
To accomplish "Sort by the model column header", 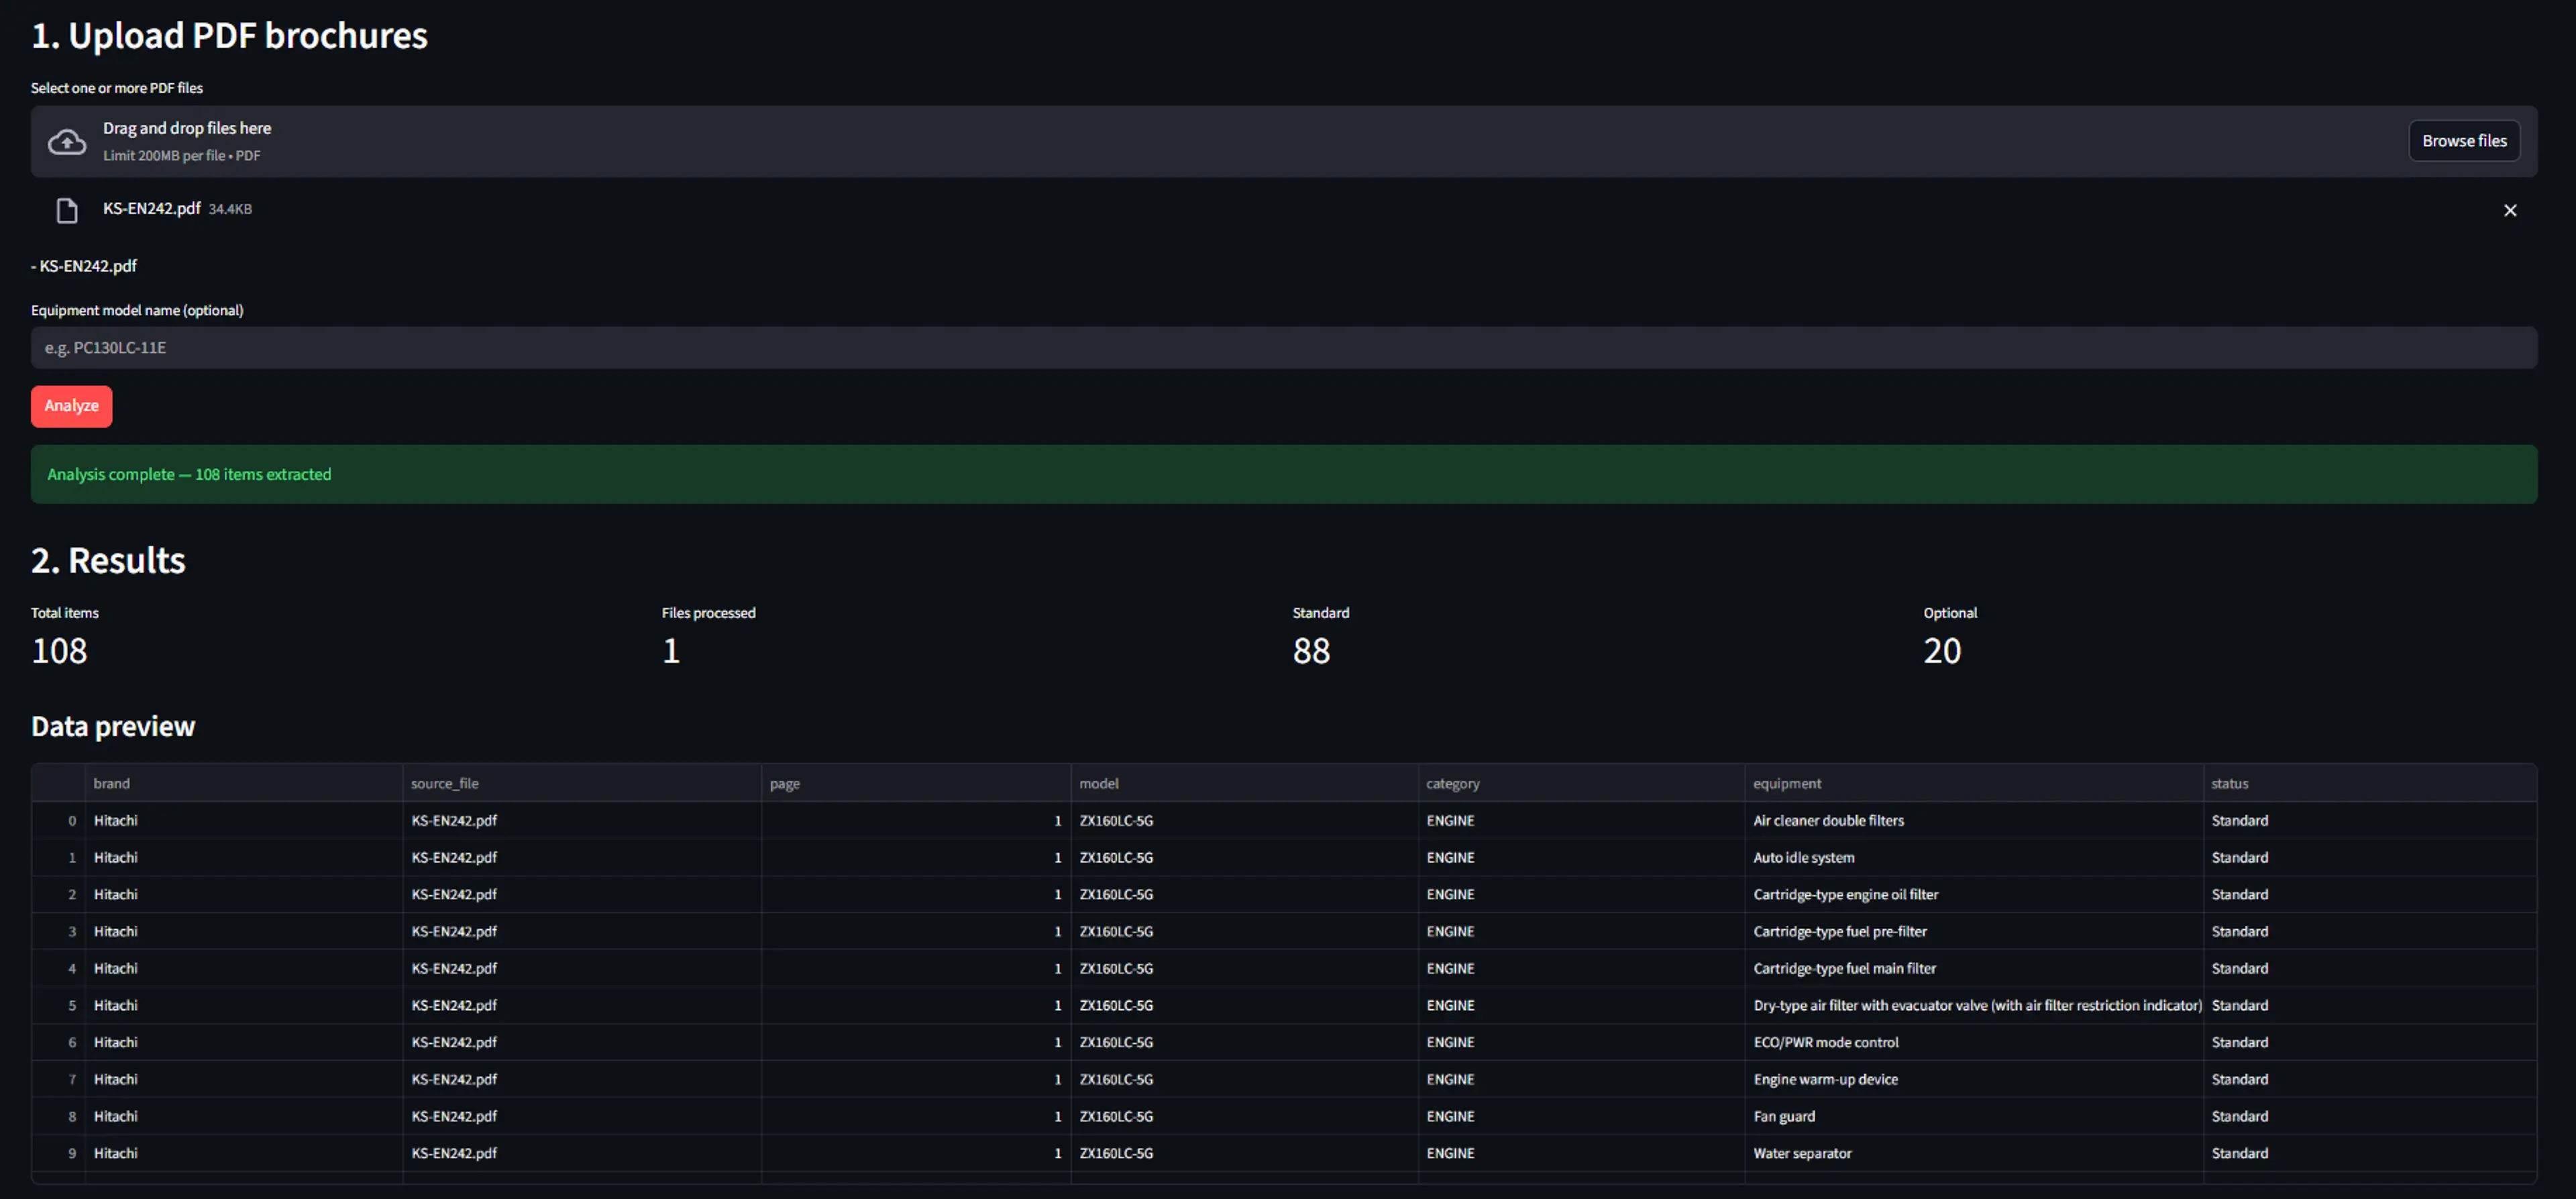I will [x=1244, y=783].
